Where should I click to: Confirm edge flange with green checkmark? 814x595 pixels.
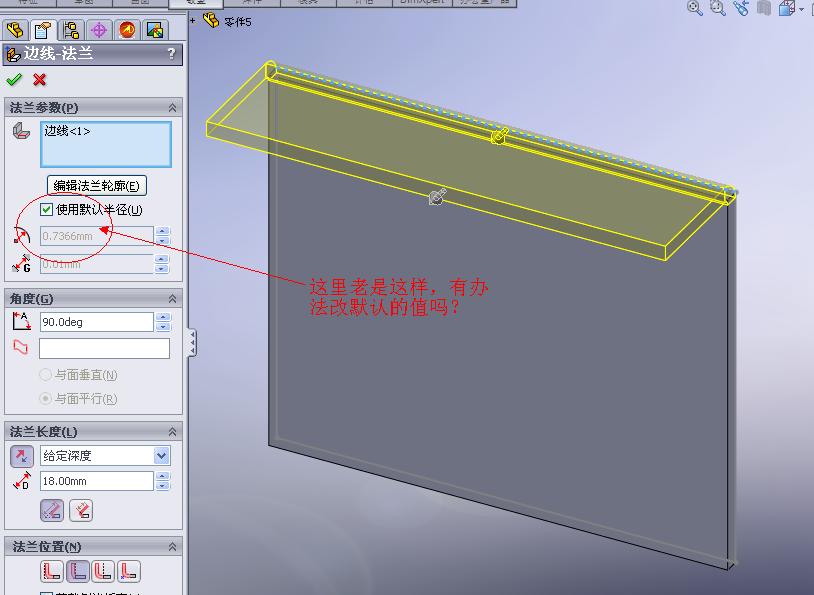click(14, 79)
